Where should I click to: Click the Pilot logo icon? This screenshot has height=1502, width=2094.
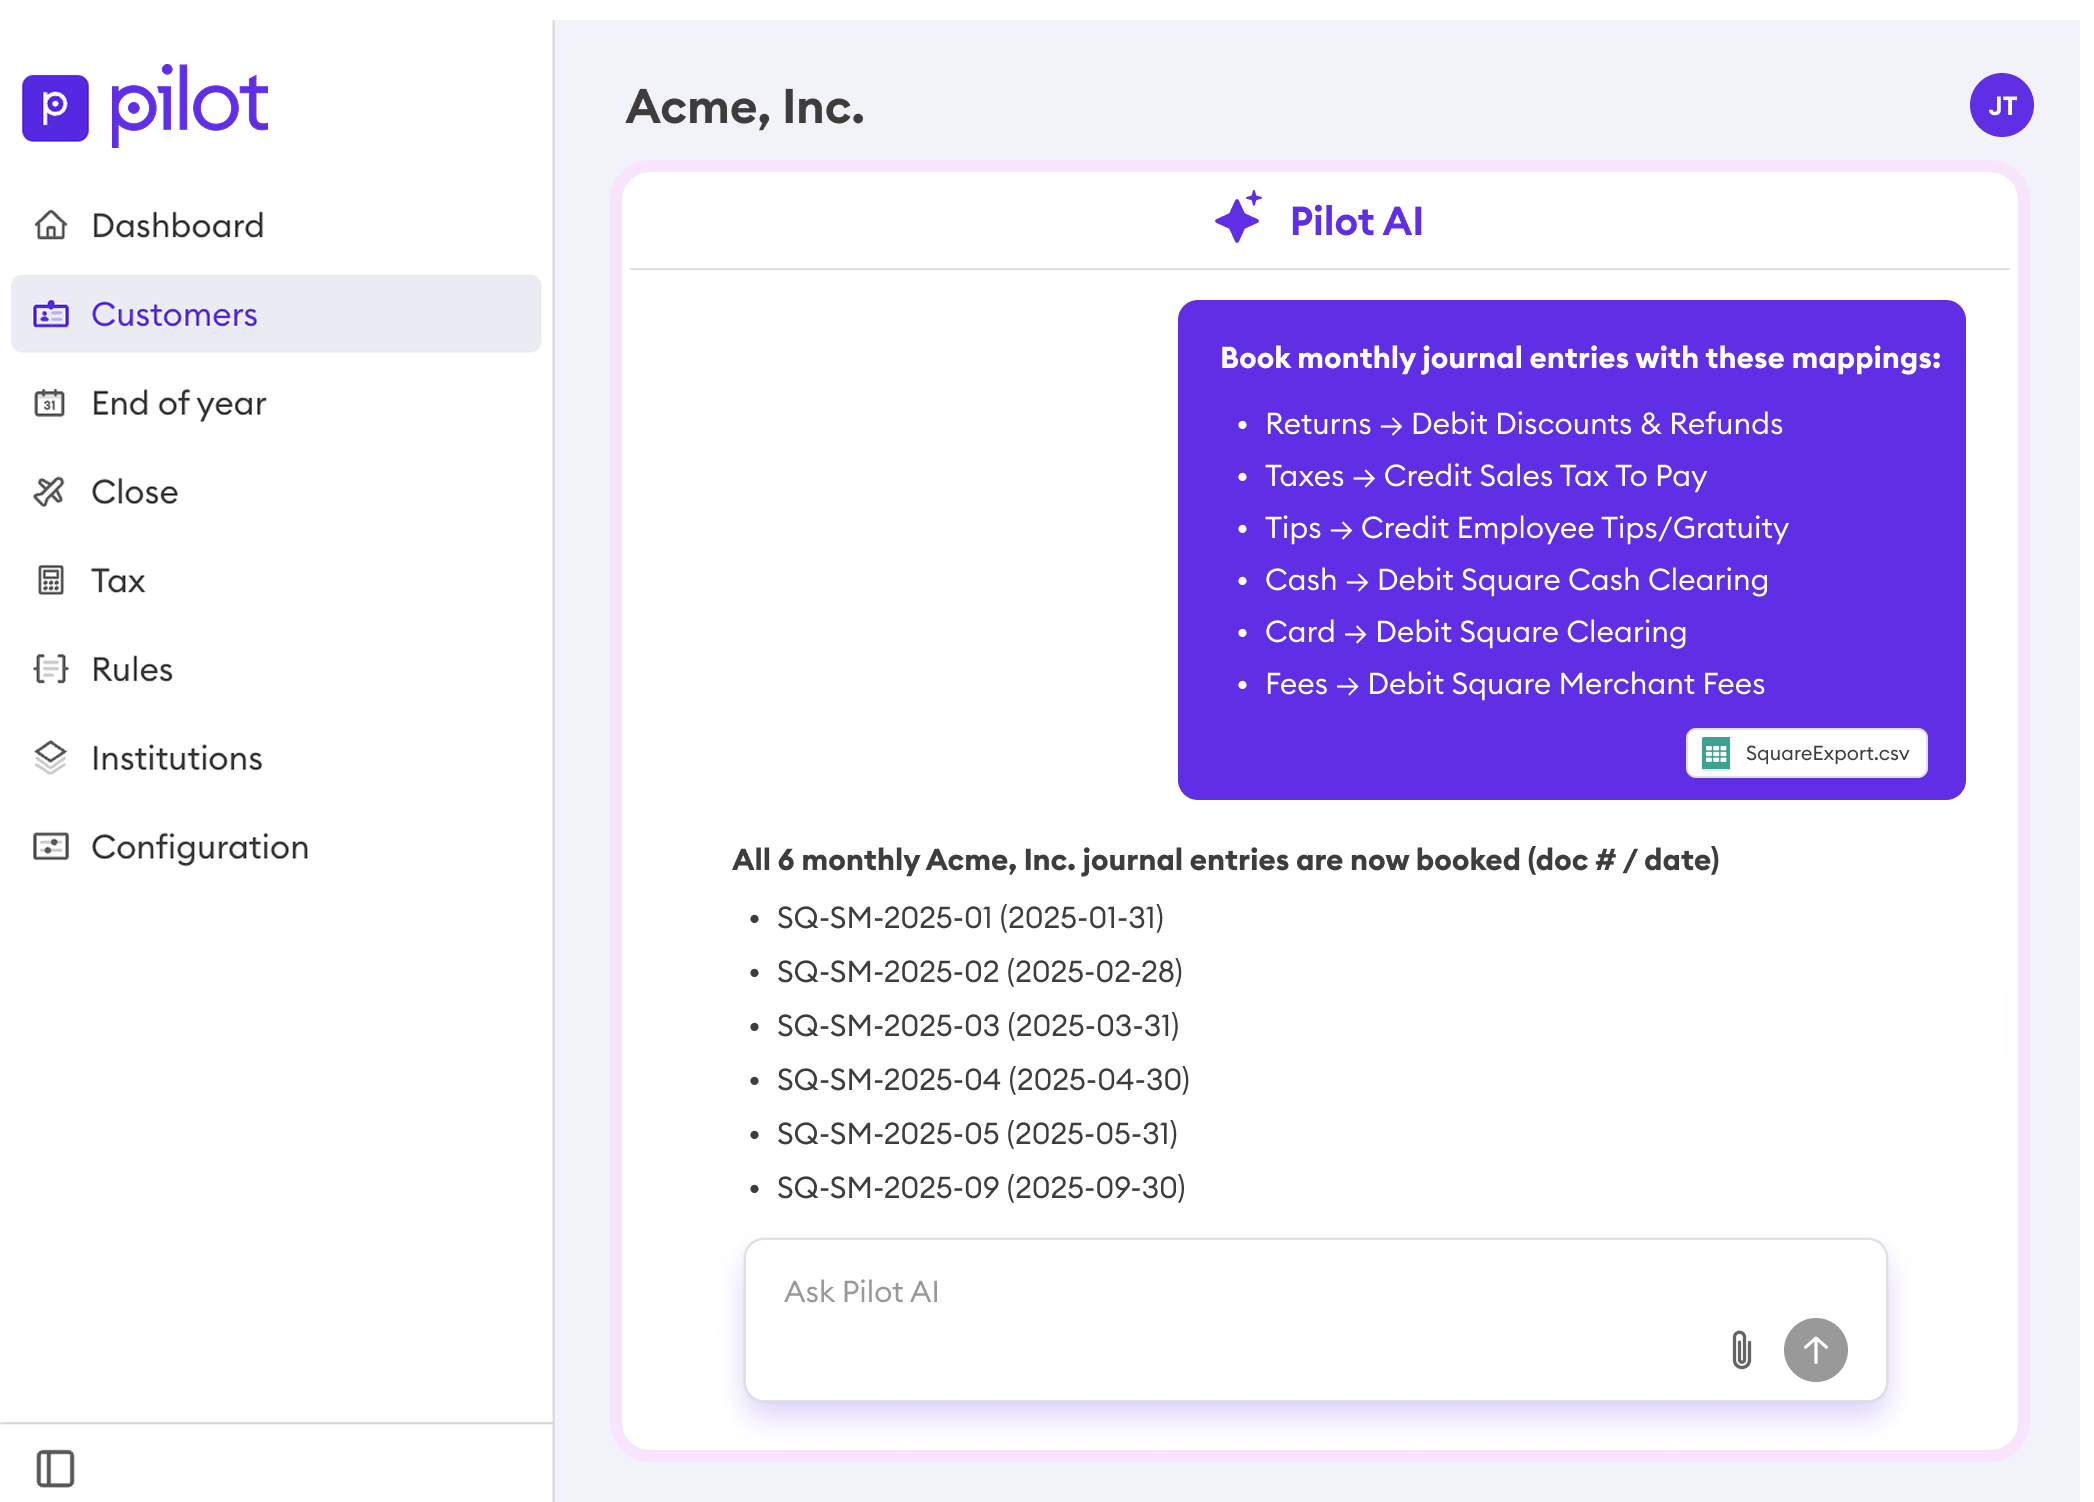[55, 107]
